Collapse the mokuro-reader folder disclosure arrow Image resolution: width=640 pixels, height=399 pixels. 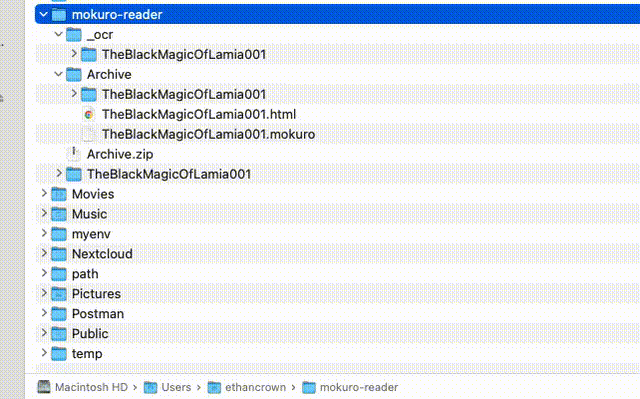click(x=44, y=15)
